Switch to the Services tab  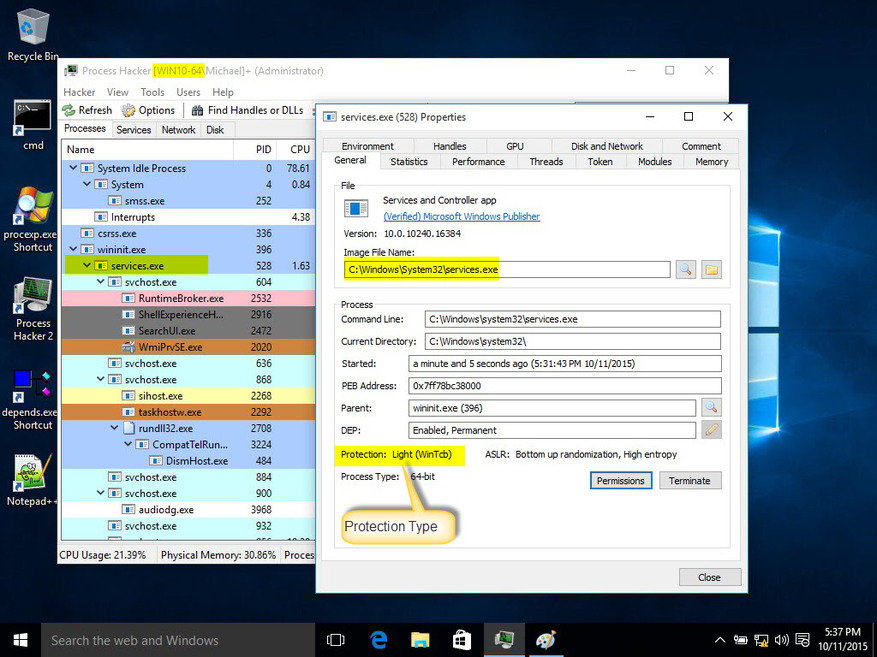coord(134,130)
